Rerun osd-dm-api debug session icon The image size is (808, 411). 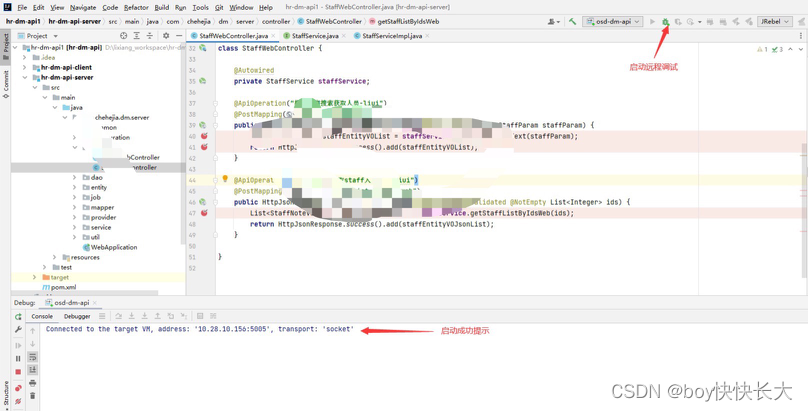click(x=18, y=317)
